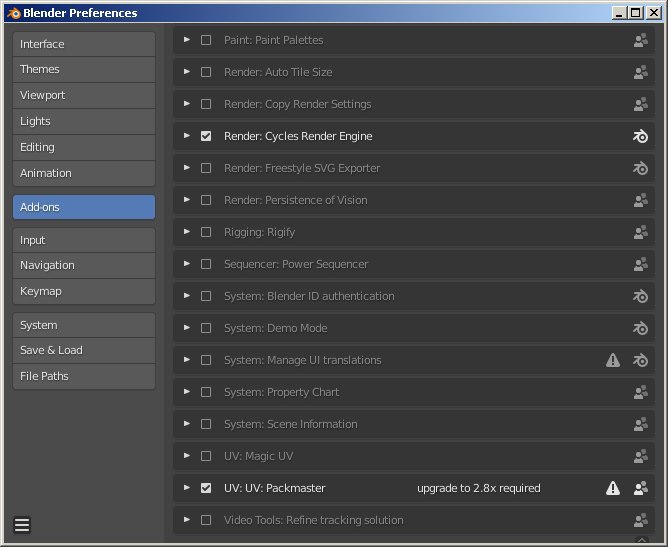Screen dimensions: 668x547
Task: Select the Keymap section
Action: tap(84, 291)
